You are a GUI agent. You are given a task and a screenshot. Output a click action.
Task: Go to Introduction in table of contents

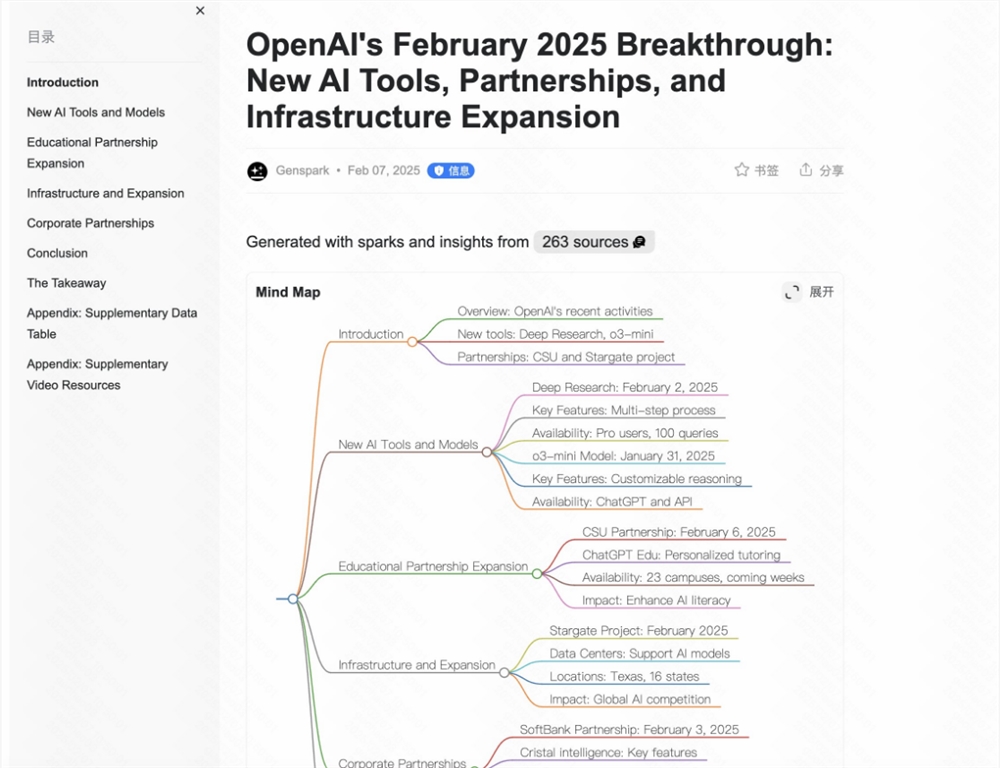(63, 83)
